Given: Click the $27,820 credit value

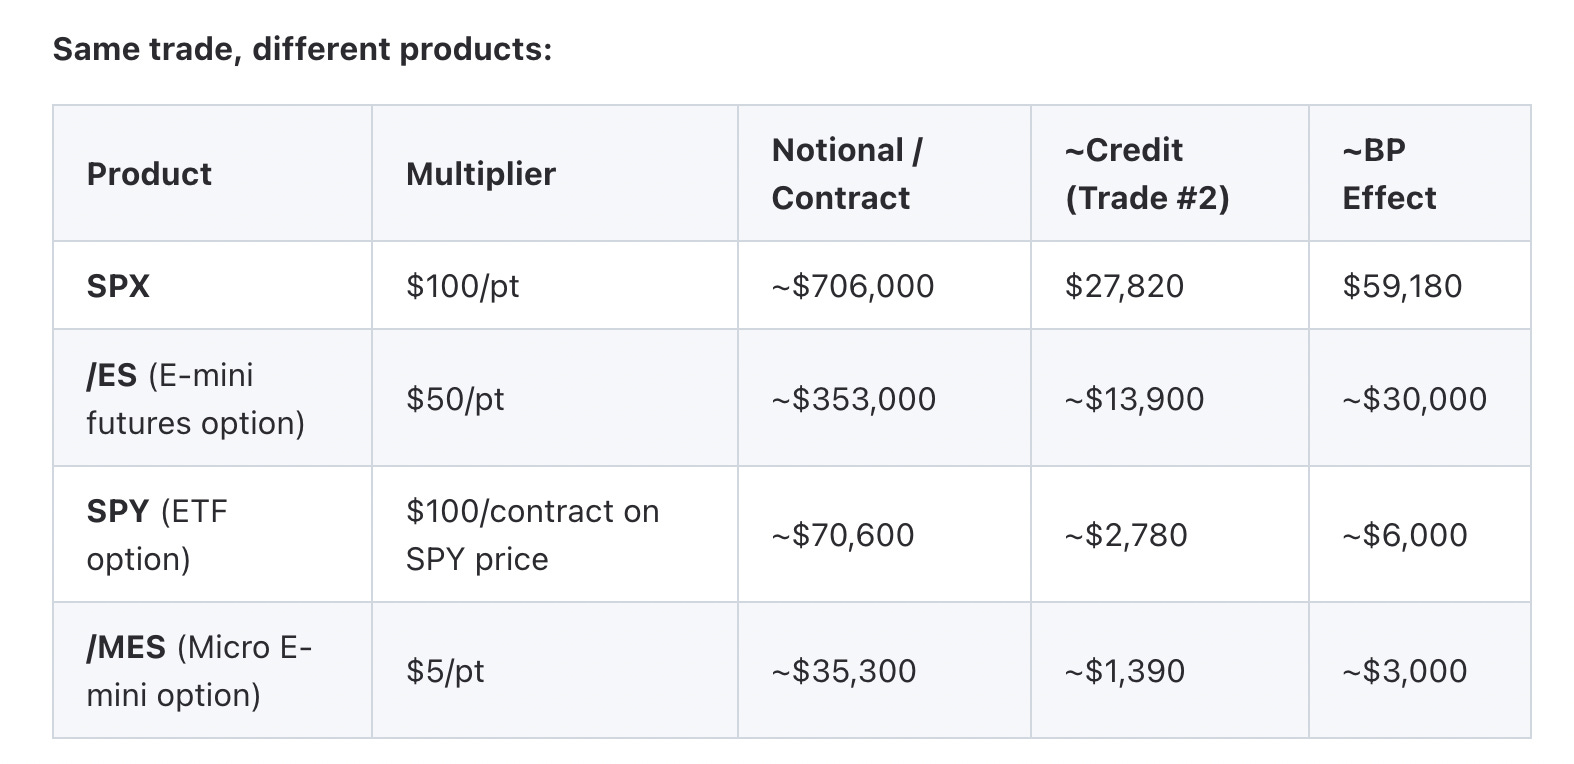Looking at the screenshot, I should click(x=1123, y=286).
